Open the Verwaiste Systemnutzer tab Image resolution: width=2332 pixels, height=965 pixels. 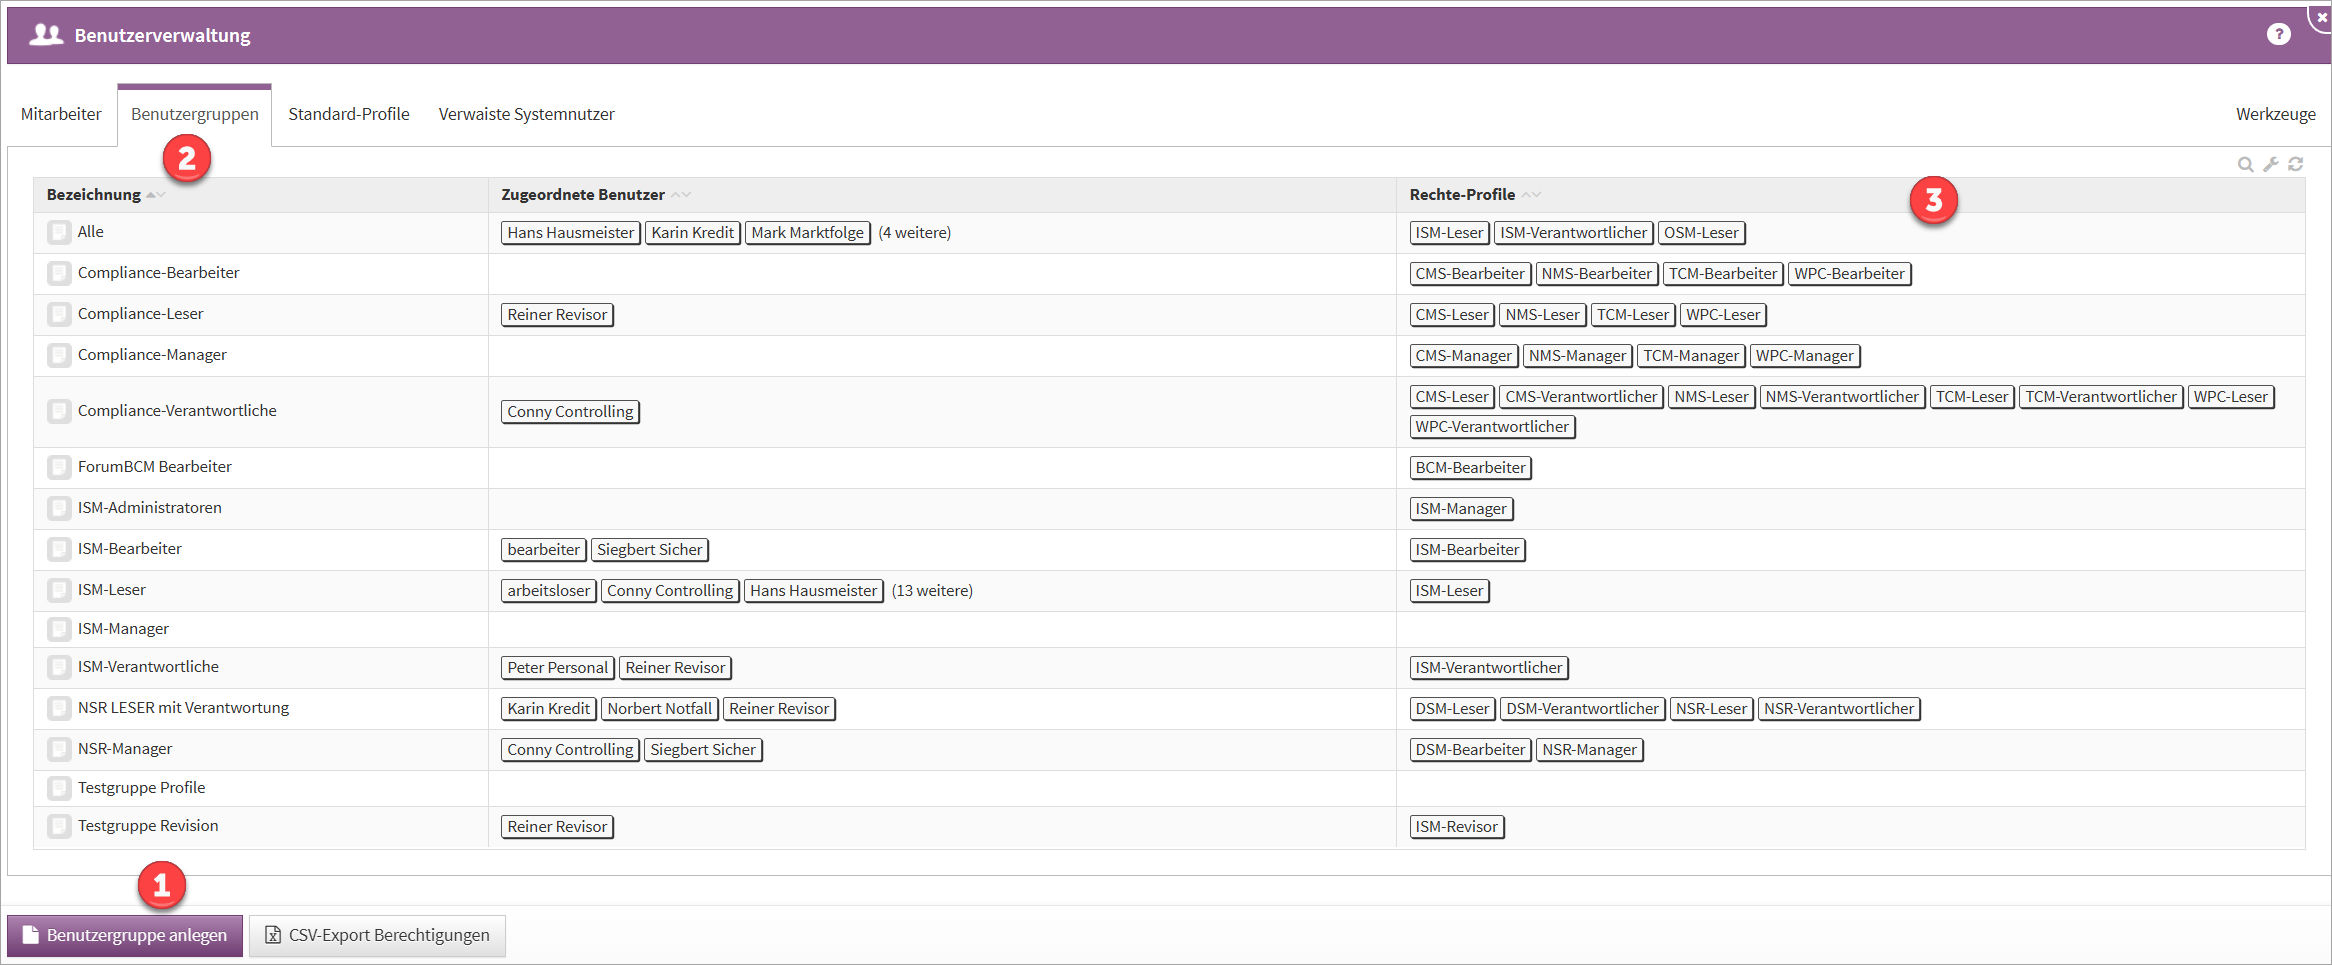point(526,114)
